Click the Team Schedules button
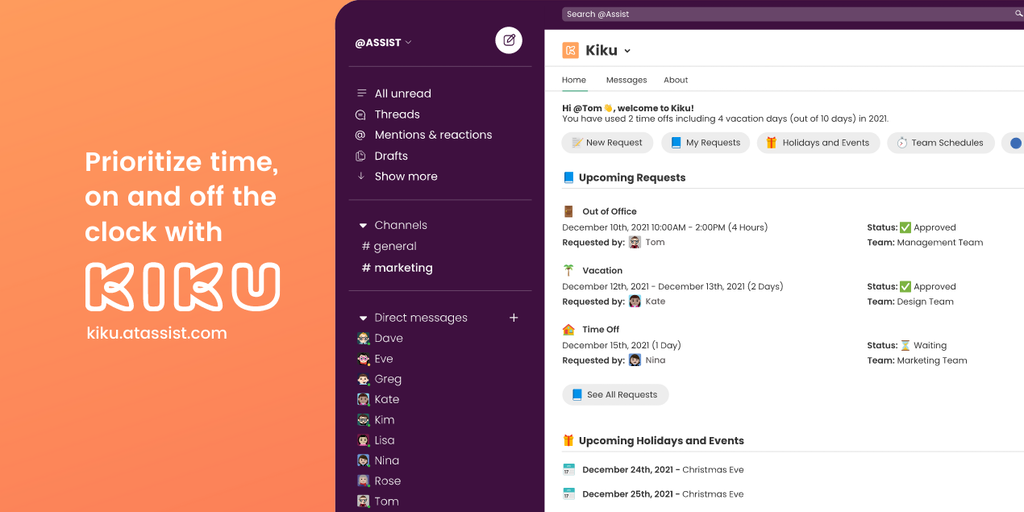 click(940, 143)
